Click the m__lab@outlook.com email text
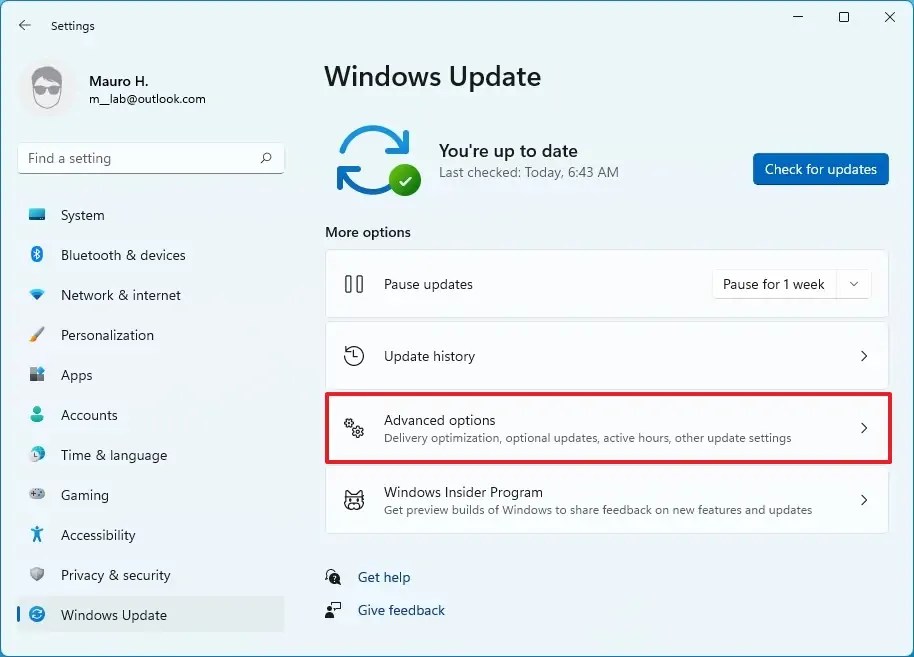This screenshot has height=657, width=914. (147, 99)
